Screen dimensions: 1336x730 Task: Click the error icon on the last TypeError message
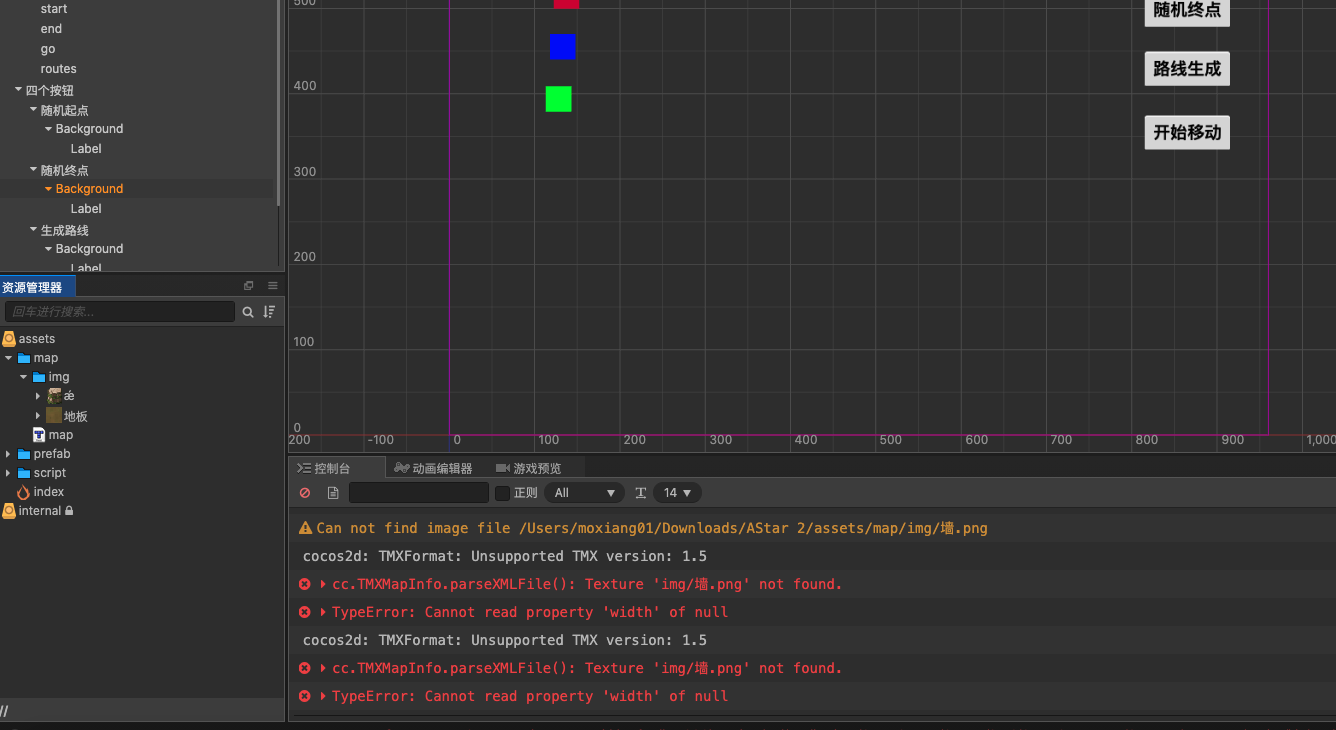pos(305,696)
